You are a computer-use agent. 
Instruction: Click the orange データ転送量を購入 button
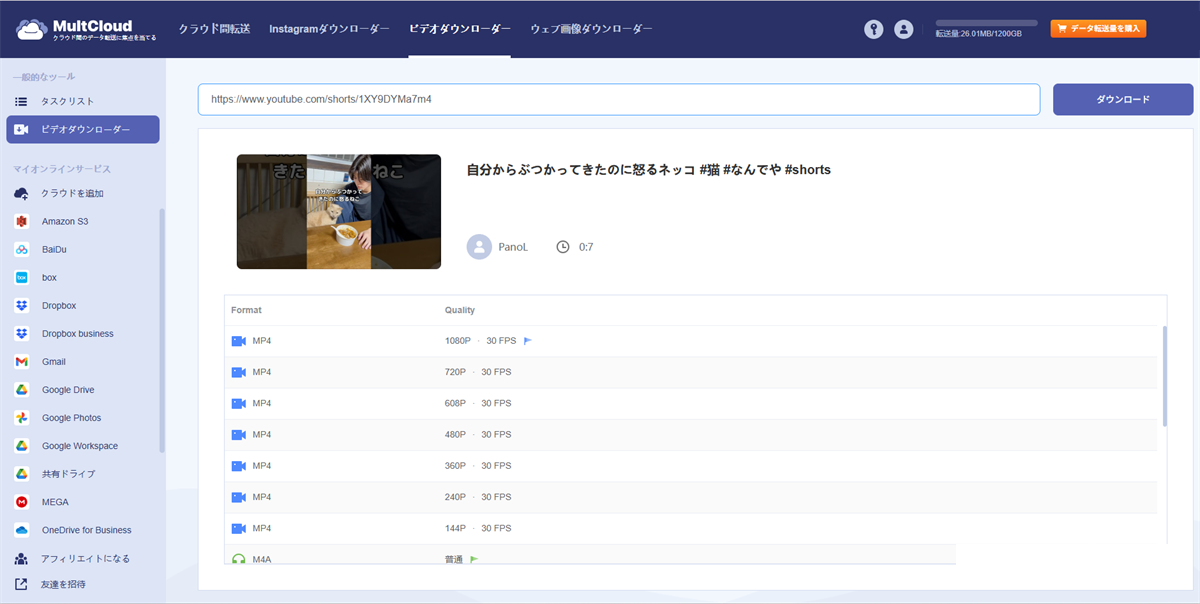pos(1098,29)
